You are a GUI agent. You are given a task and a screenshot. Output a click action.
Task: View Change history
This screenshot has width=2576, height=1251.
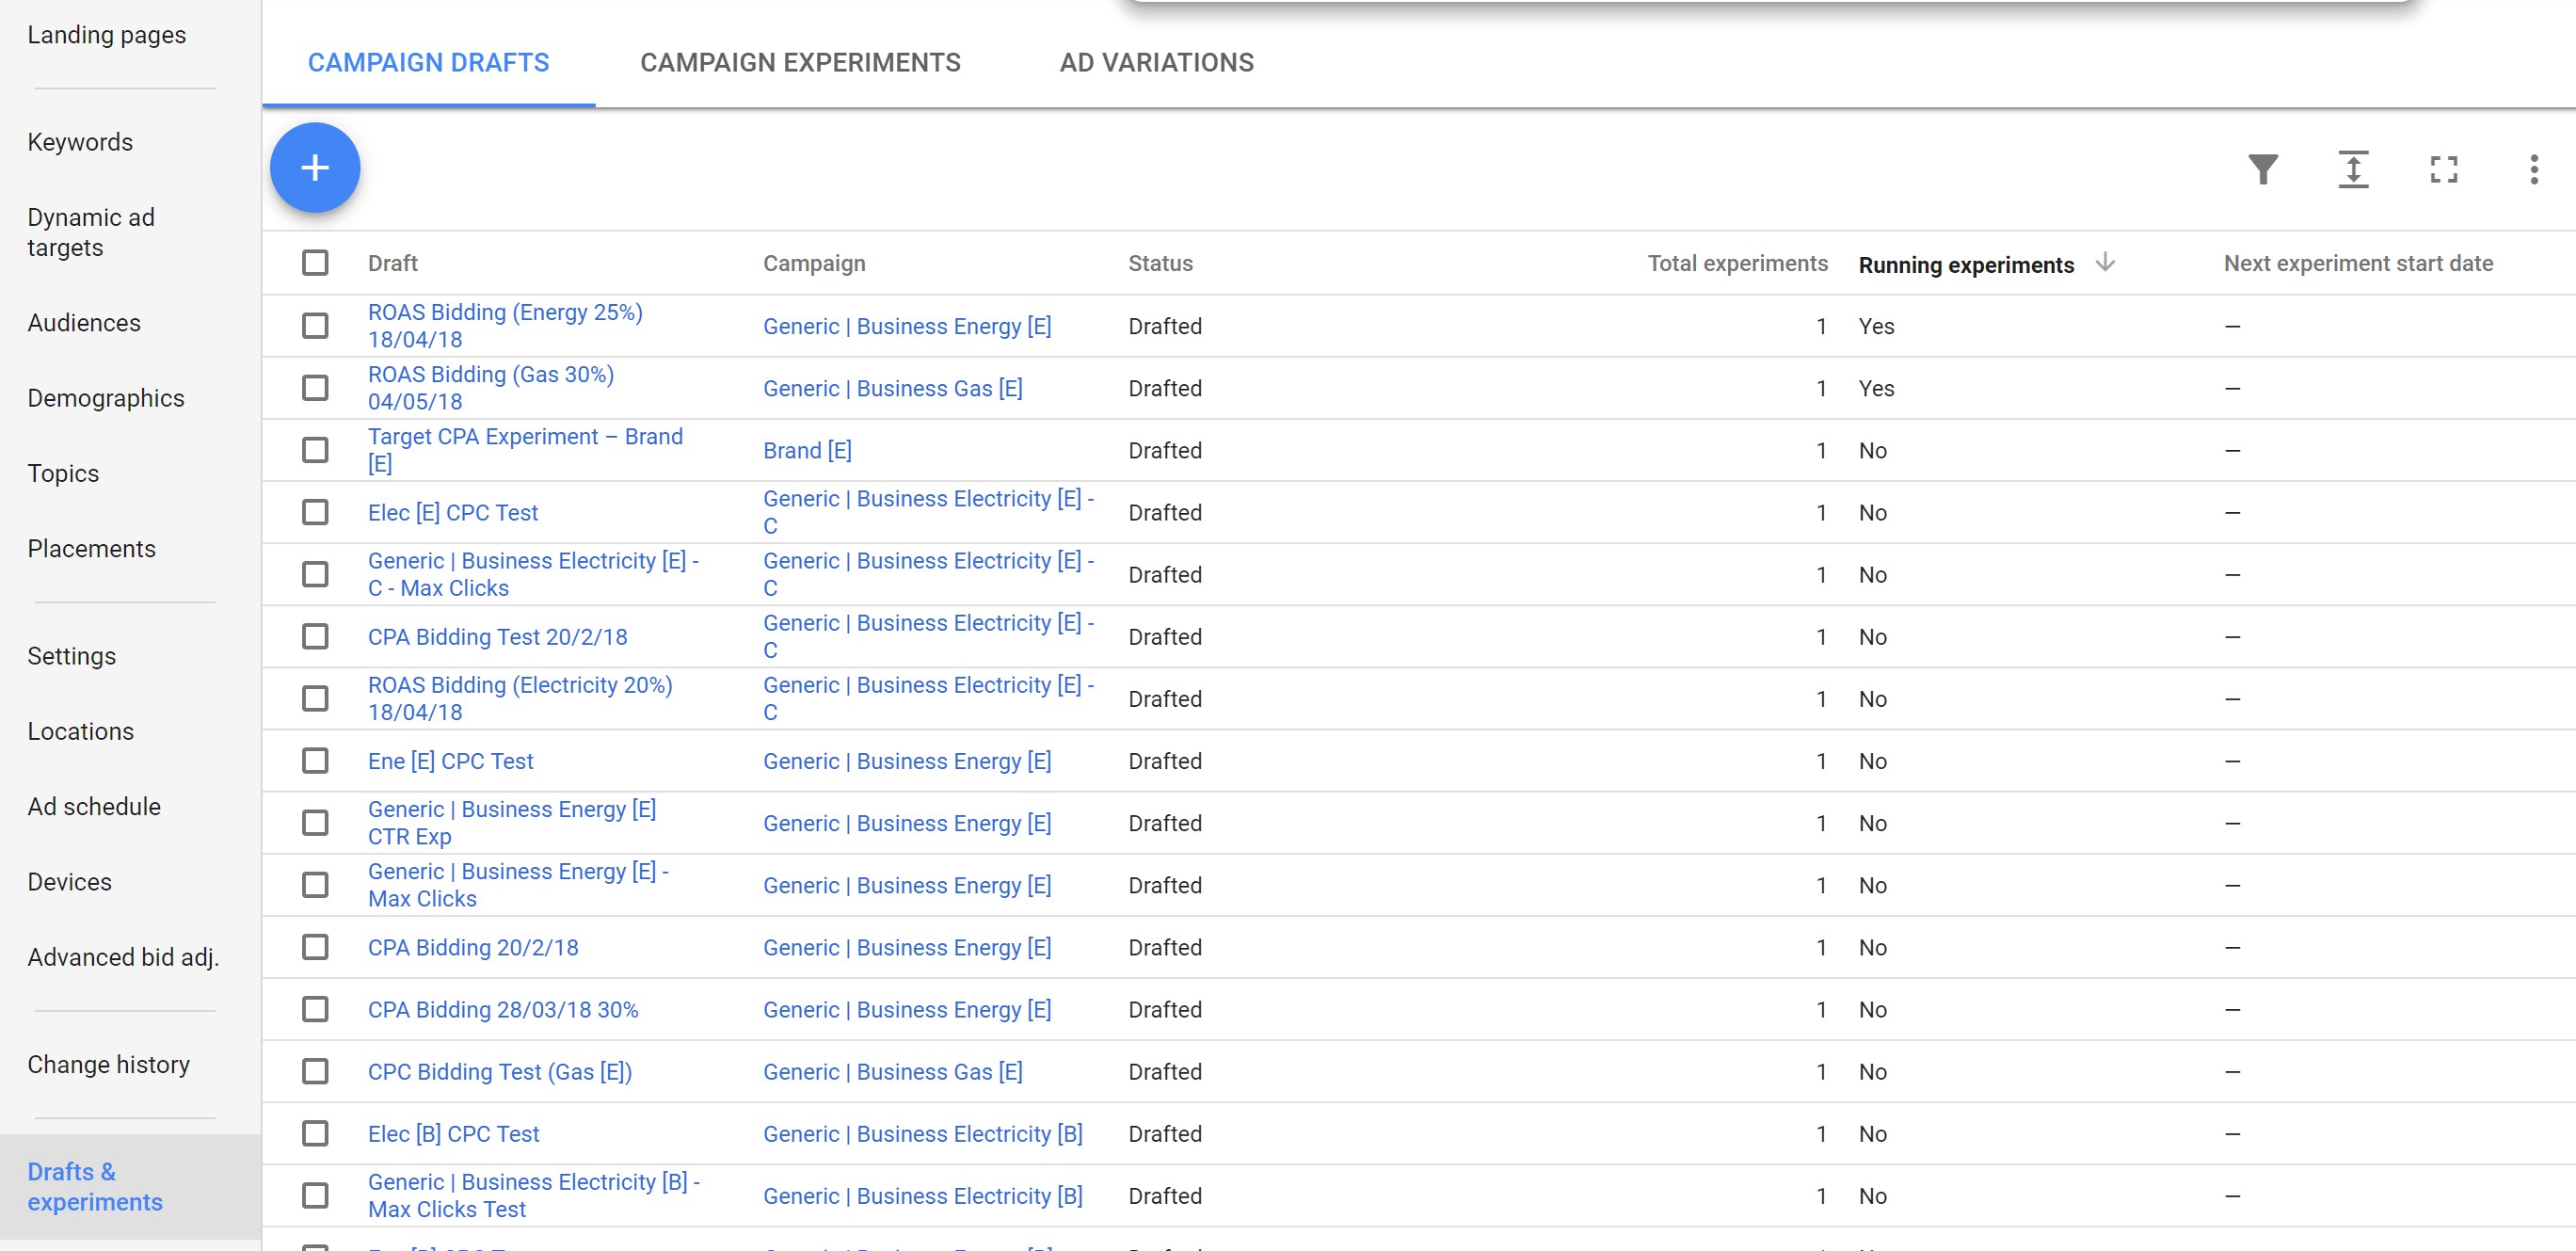pyautogui.click(x=108, y=1064)
